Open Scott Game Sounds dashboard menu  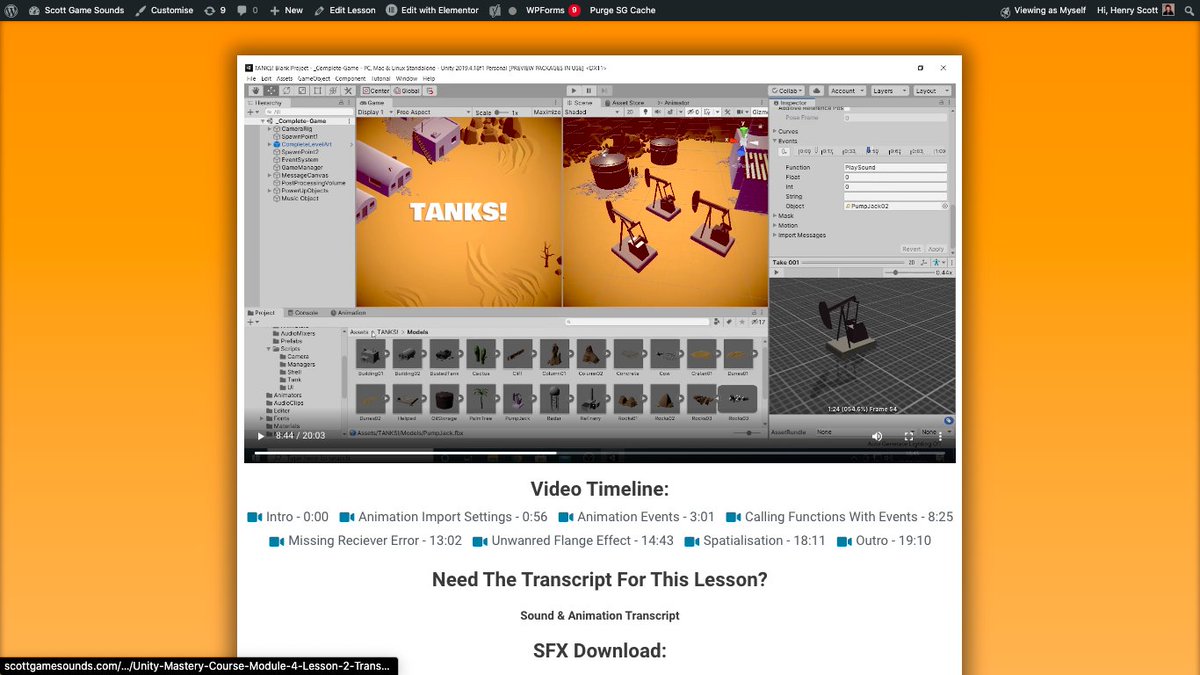[77, 10]
